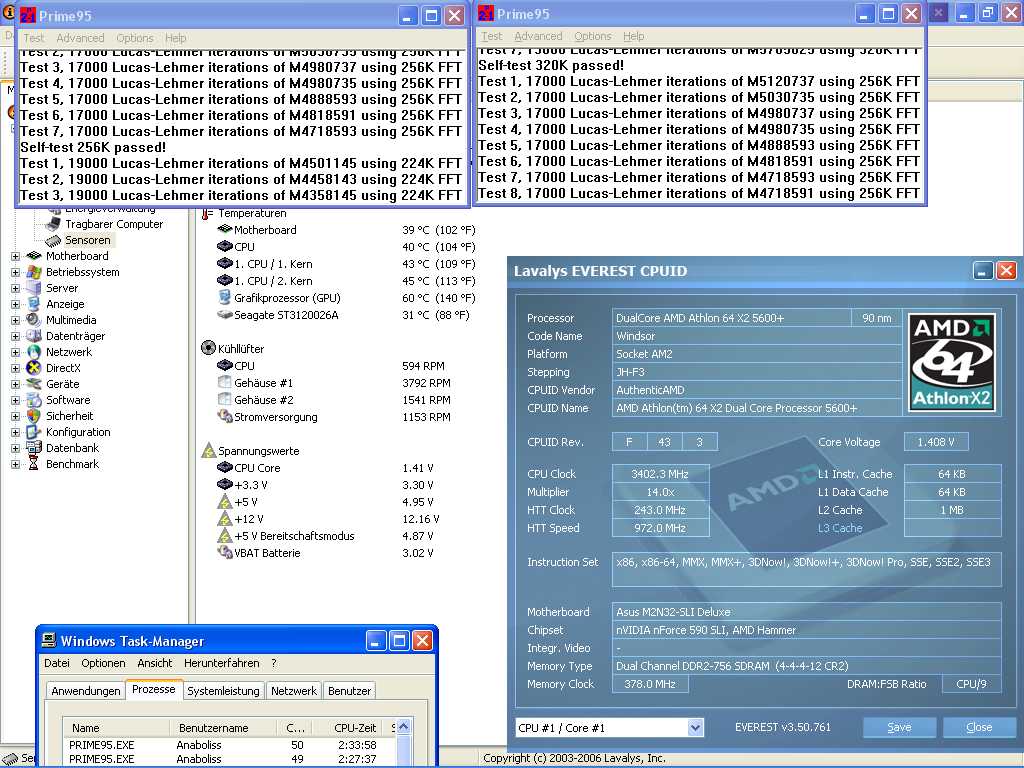Image resolution: width=1024 pixels, height=768 pixels.
Task: Open the Options menu in right Prime95
Action: pyautogui.click(x=593, y=36)
